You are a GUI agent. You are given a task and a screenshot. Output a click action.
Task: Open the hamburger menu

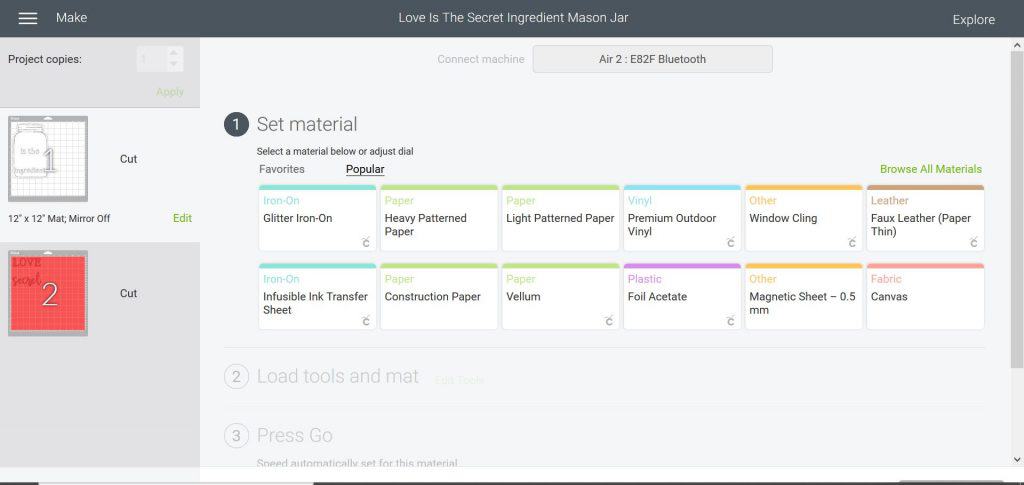[x=28, y=18]
